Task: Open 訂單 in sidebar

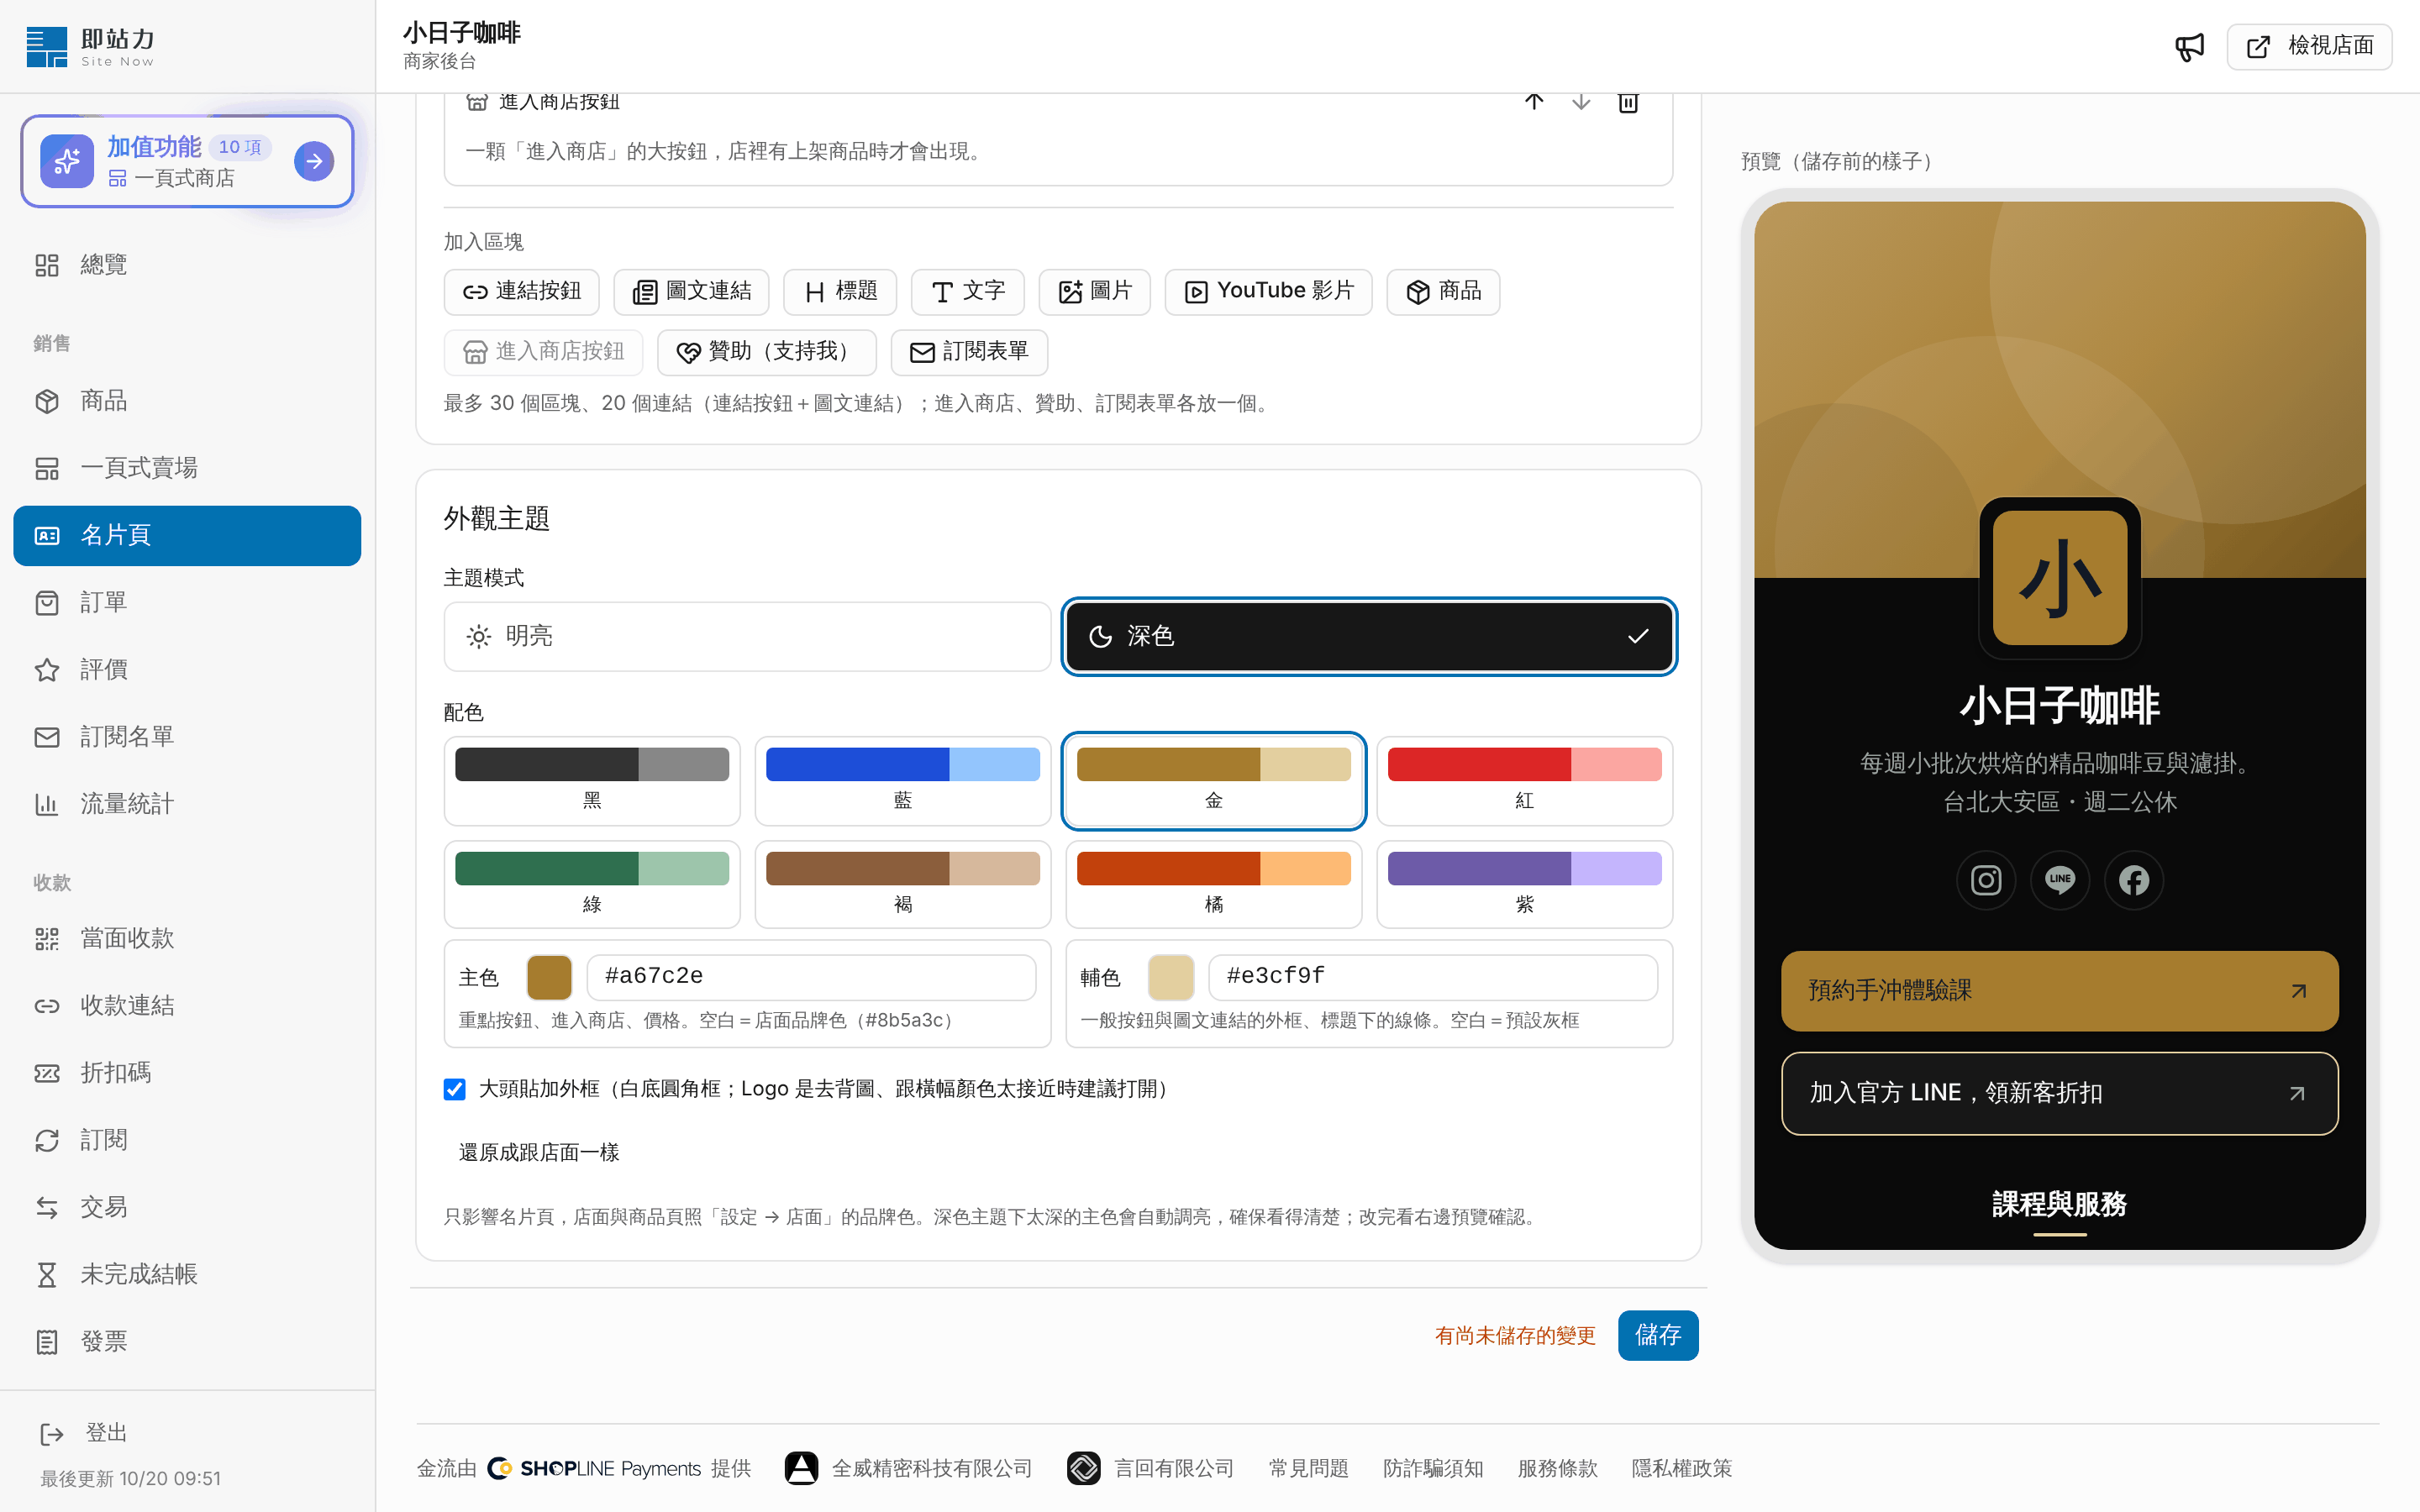Action: point(187,603)
